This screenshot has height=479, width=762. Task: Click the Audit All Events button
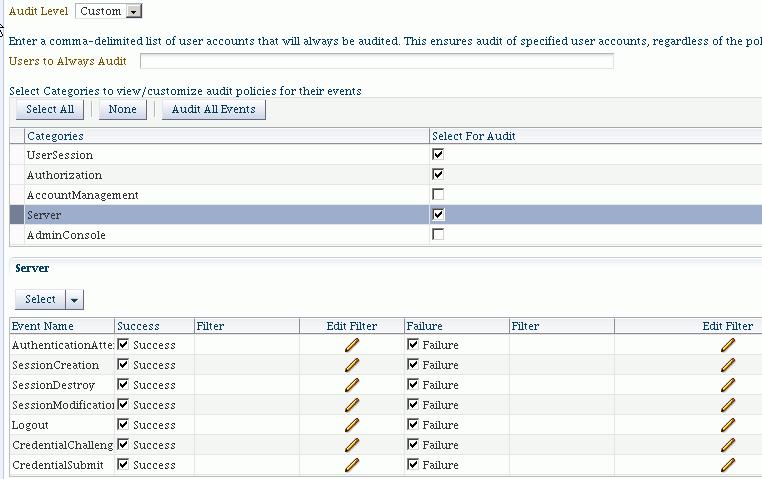pyautogui.click(x=214, y=109)
